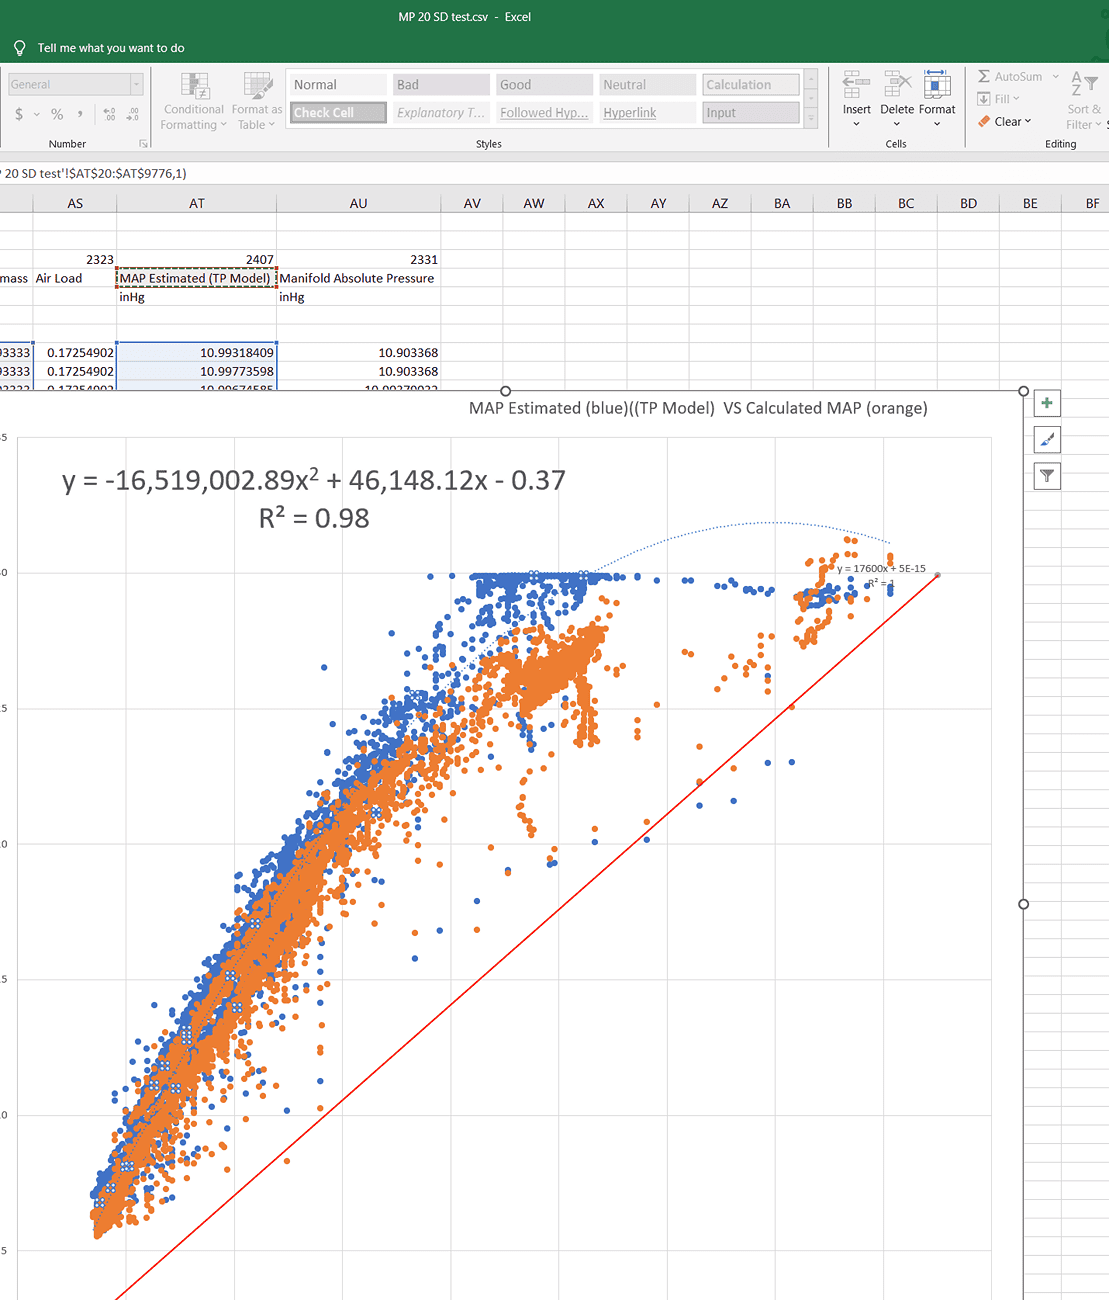
Task: Select the MAP Estimated (TP Model) cell
Action: tap(197, 278)
